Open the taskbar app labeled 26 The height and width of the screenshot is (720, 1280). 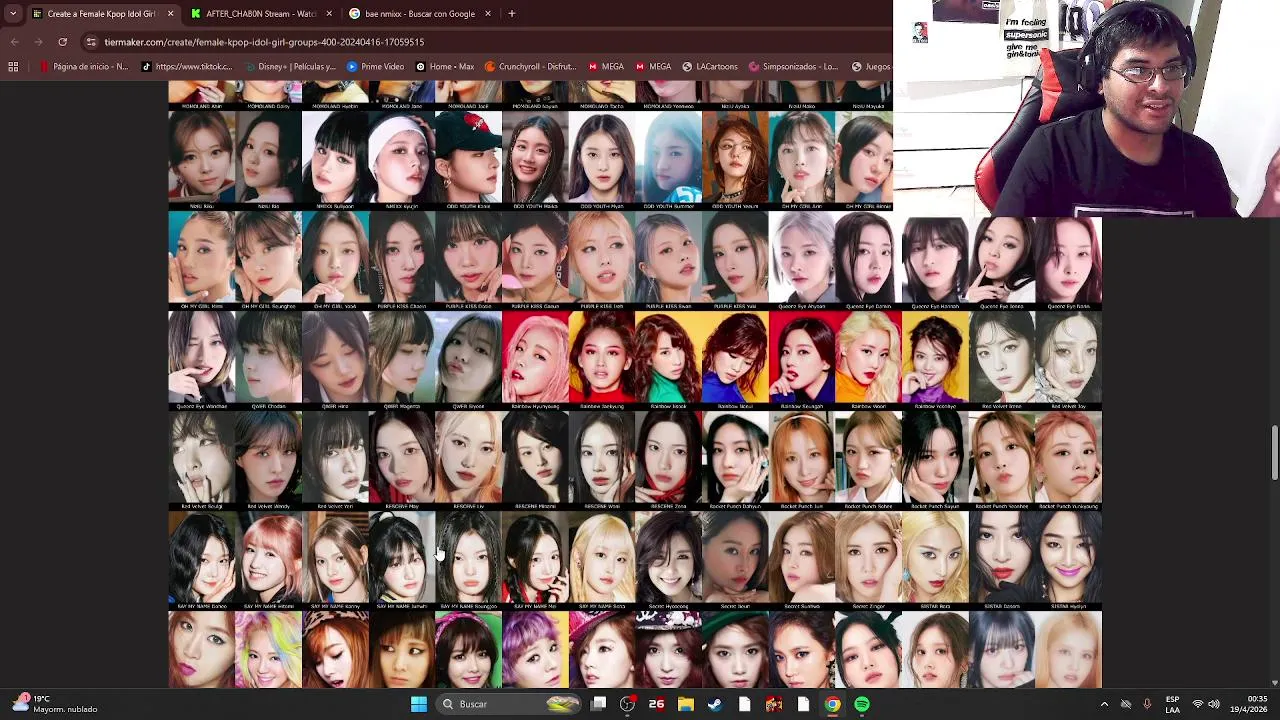pos(656,704)
